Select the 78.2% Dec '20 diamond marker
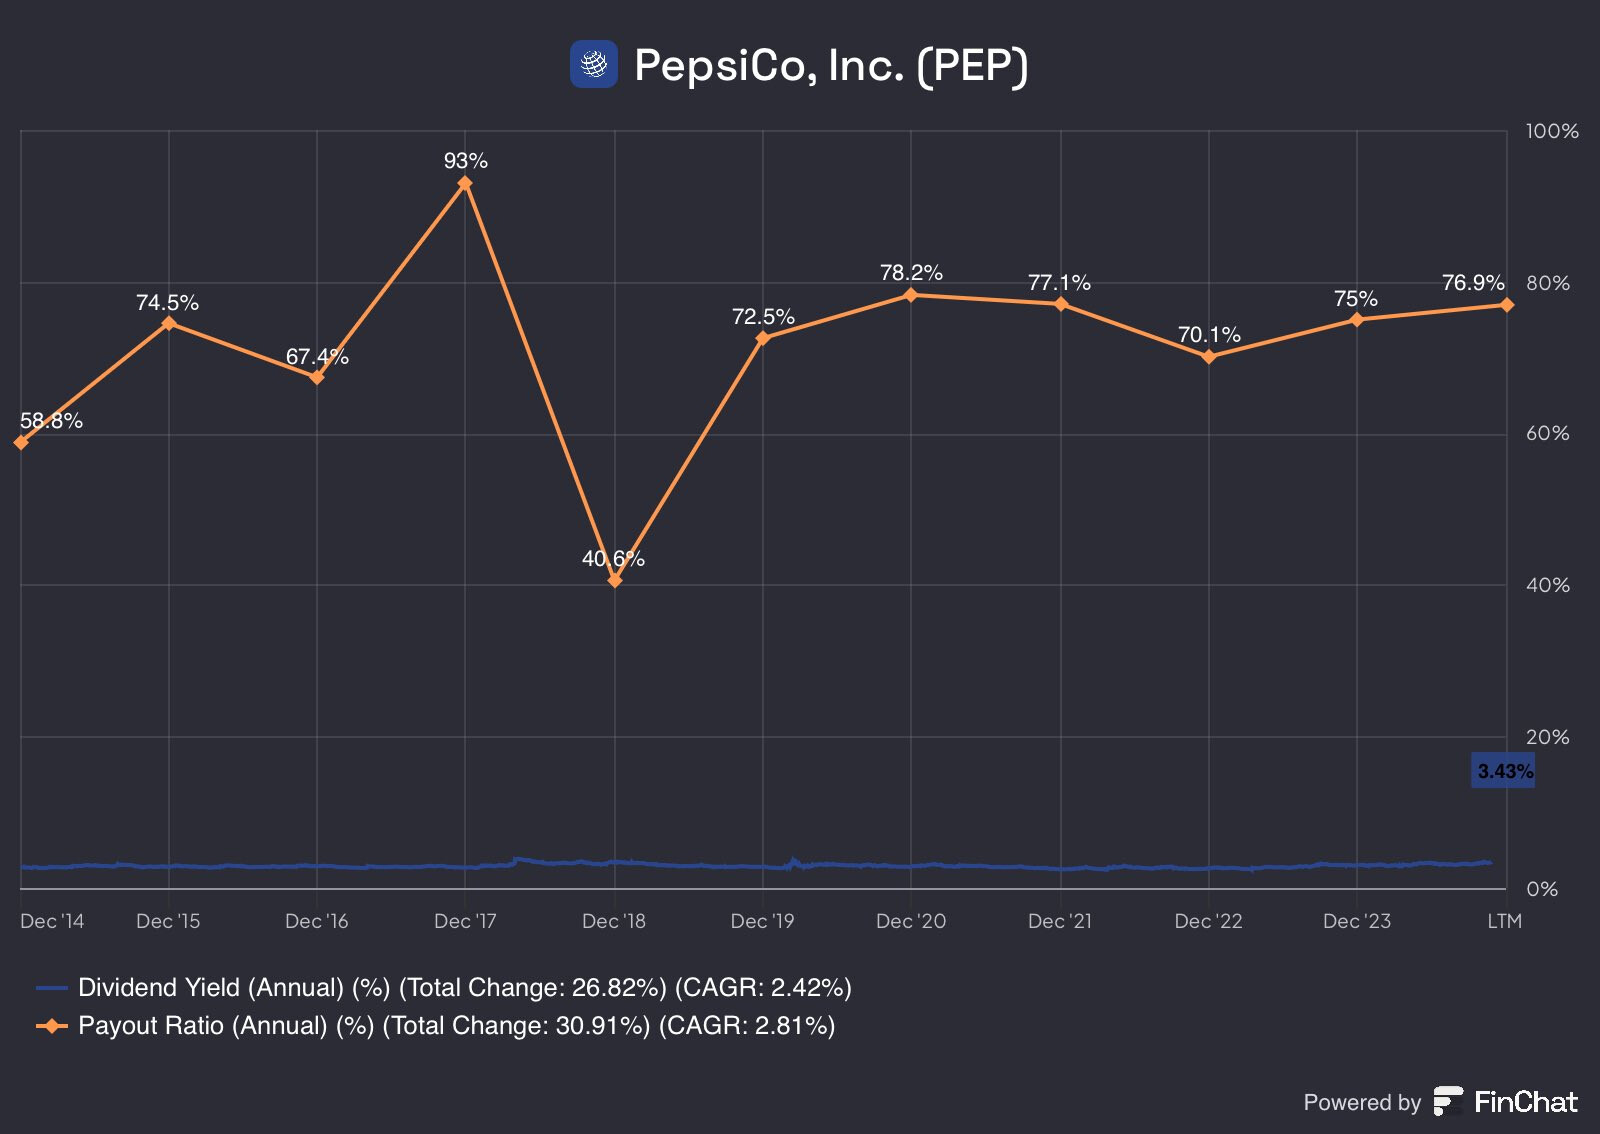This screenshot has height=1134, width=1600. click(x=911, y=294)
